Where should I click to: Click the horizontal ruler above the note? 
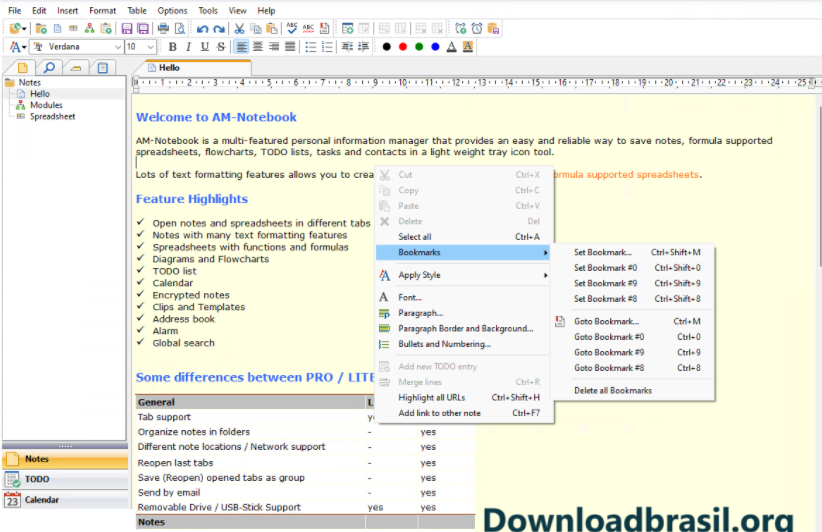(x=474, y=83)
